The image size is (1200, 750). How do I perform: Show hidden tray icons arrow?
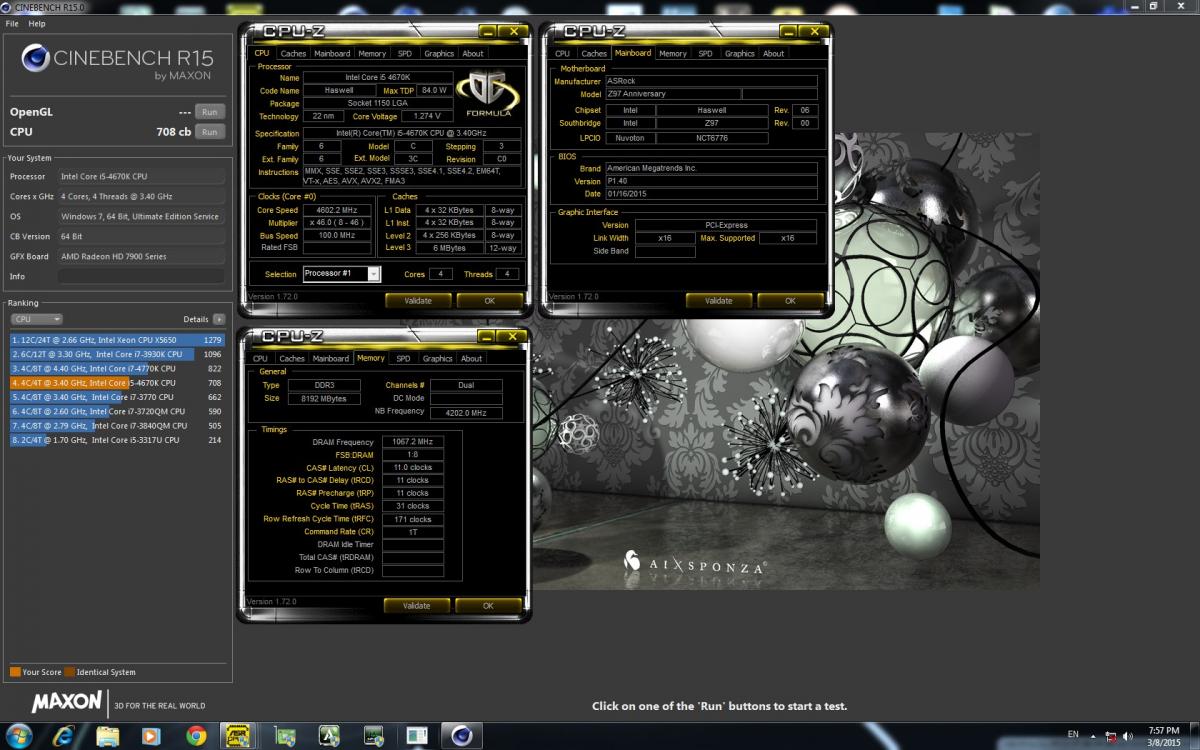(x=1095, y=736)
